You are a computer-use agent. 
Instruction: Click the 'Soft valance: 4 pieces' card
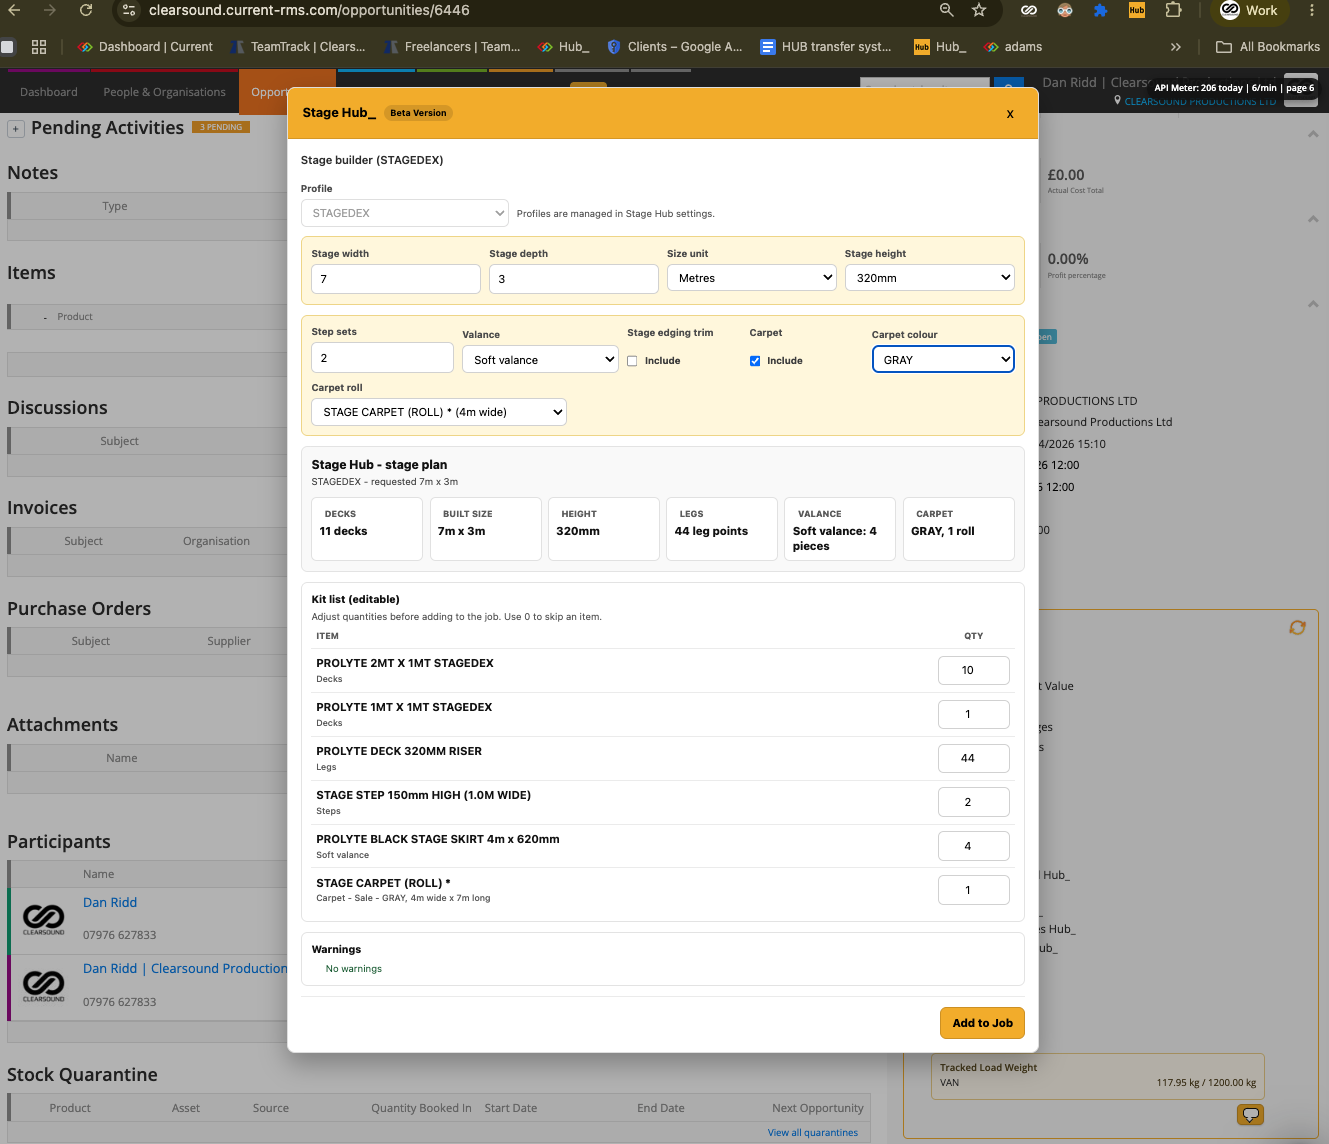point(840,529)
